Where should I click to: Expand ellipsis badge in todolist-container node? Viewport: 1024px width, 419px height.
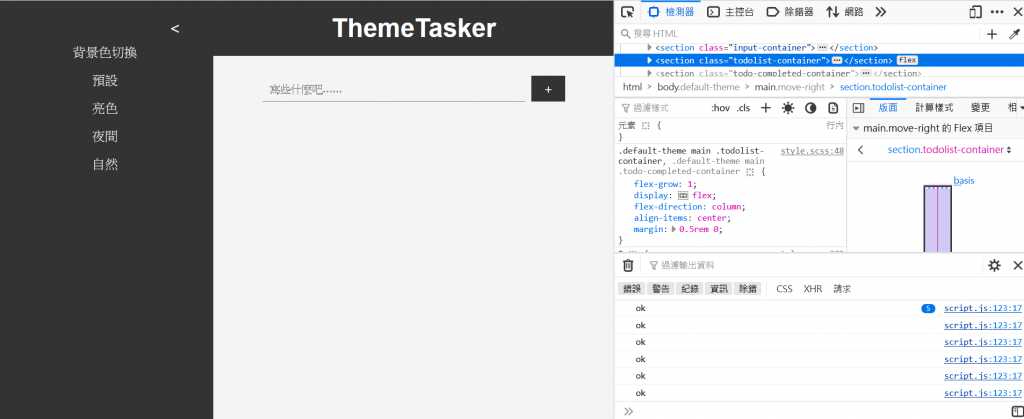(837, 60)
